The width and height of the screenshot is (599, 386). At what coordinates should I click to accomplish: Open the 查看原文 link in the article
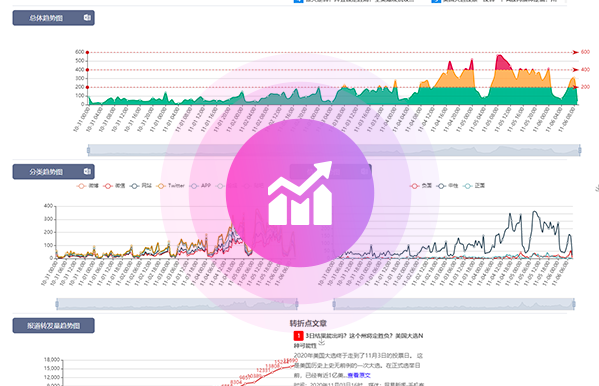coord(359,375)
